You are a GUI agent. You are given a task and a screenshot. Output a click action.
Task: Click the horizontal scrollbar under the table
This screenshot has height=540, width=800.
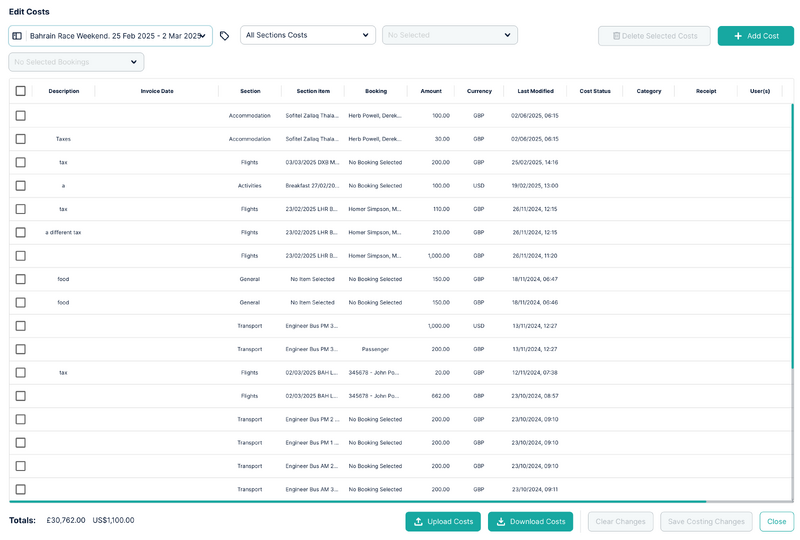[x=358, y=502]
